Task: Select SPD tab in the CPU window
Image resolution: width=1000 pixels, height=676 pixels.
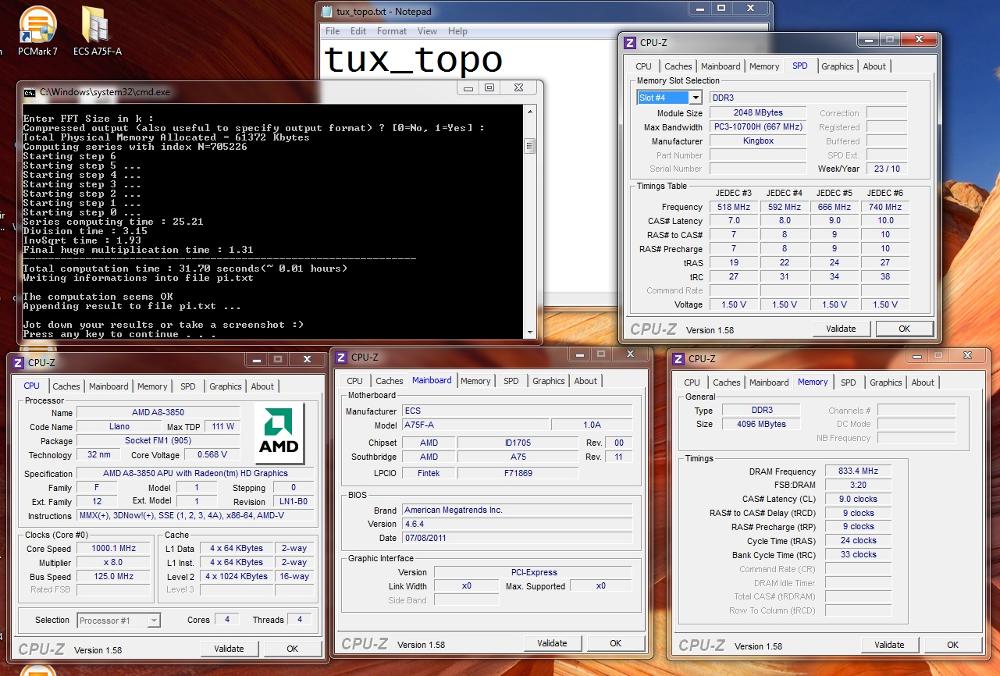Action: tap(188, 386)
